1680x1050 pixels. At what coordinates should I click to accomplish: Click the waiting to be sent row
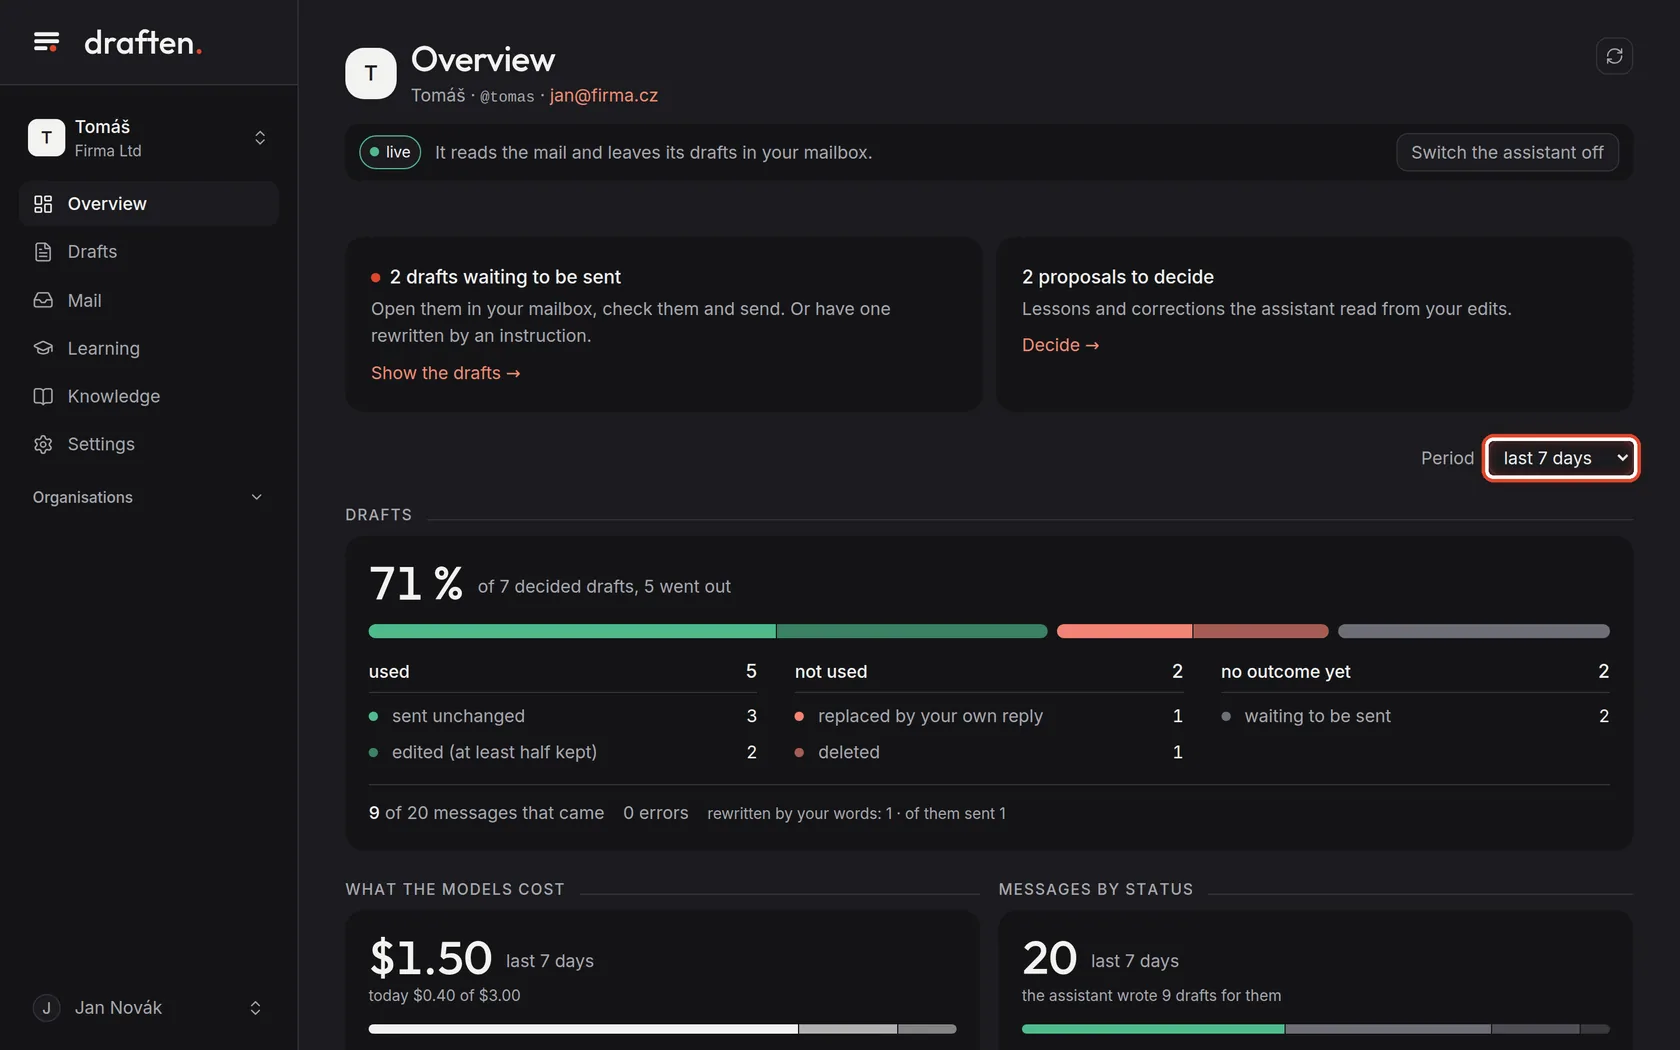pos(1415,716)
